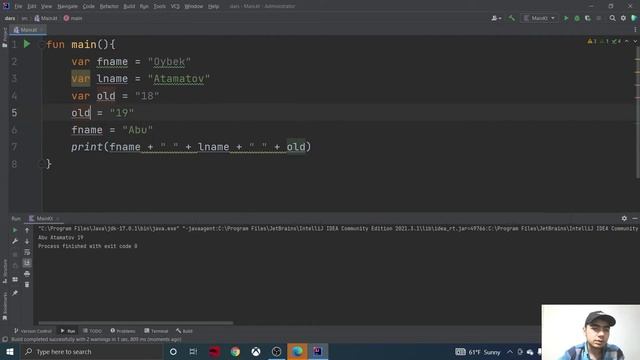
Task: Click the Windows taskbar search box
Action: pos(91,351)
